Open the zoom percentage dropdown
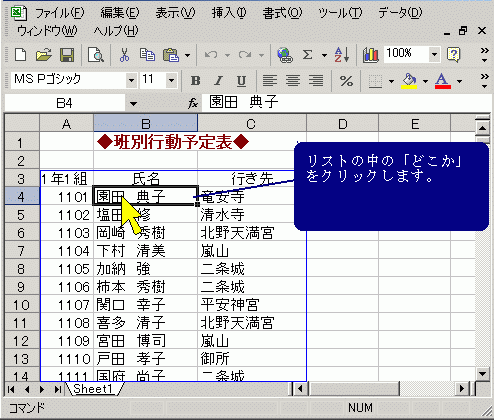The height and width of the screenshot is (420, 494). [434, 54]
